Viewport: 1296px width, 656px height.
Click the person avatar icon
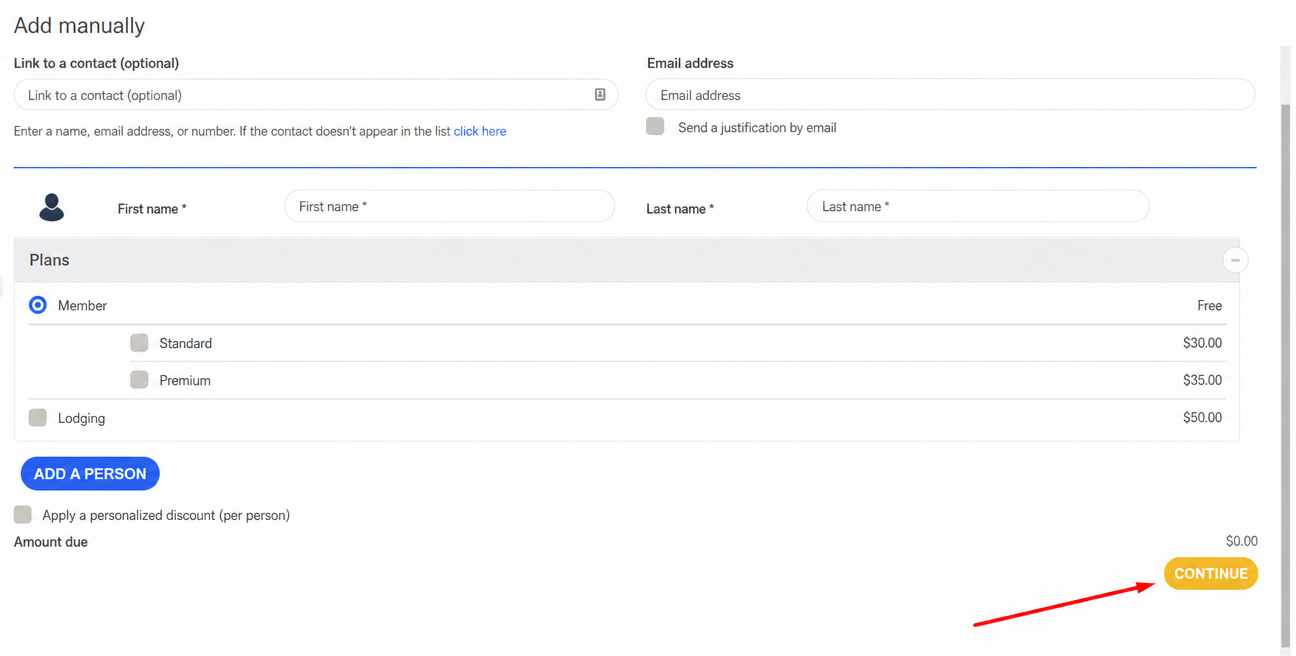click(x=52, y=207)
